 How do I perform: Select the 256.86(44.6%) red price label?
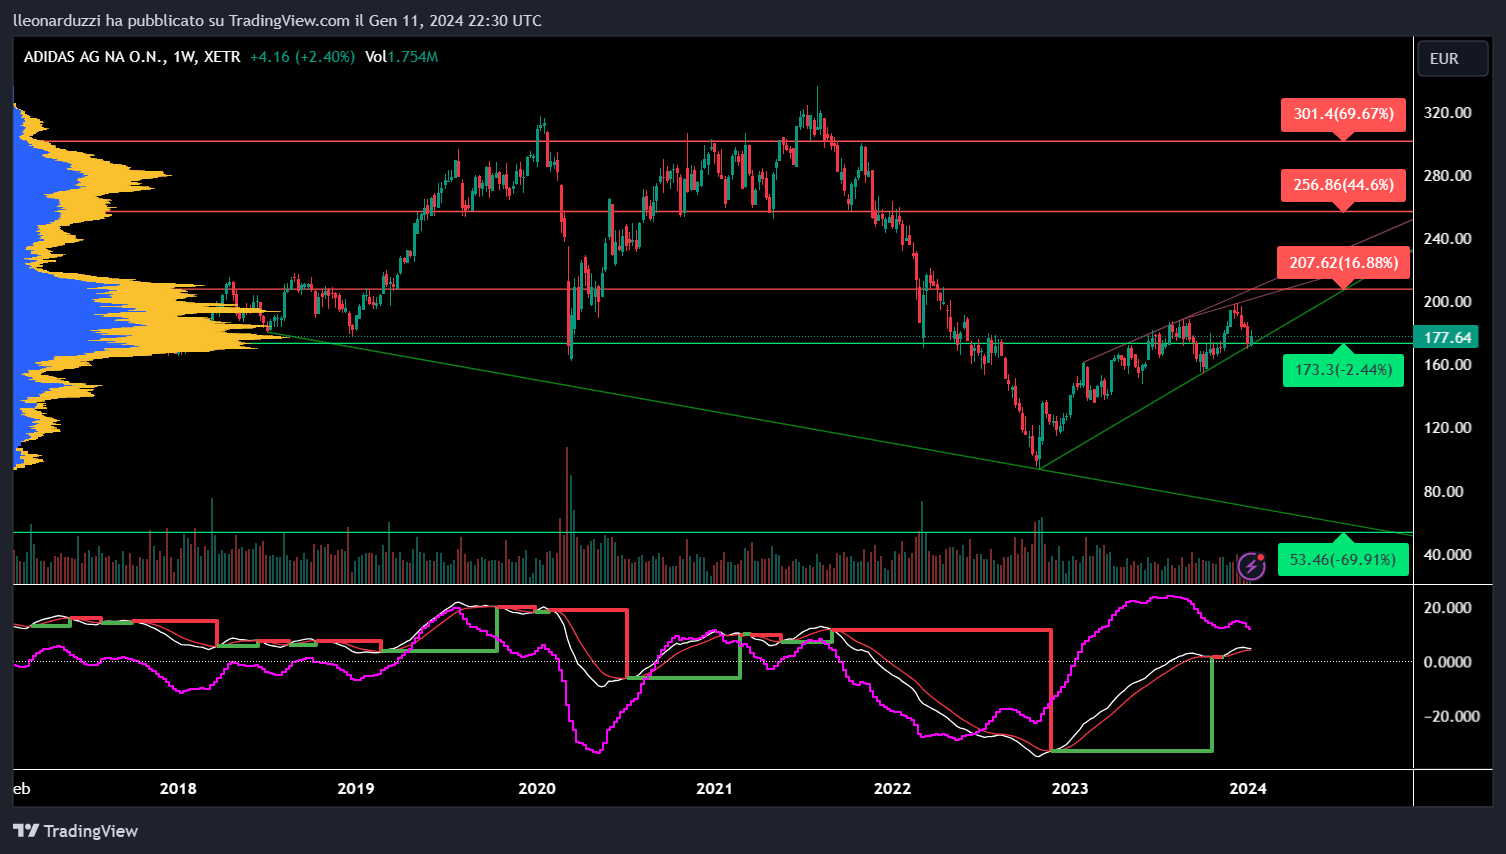tap(1343, 185)
